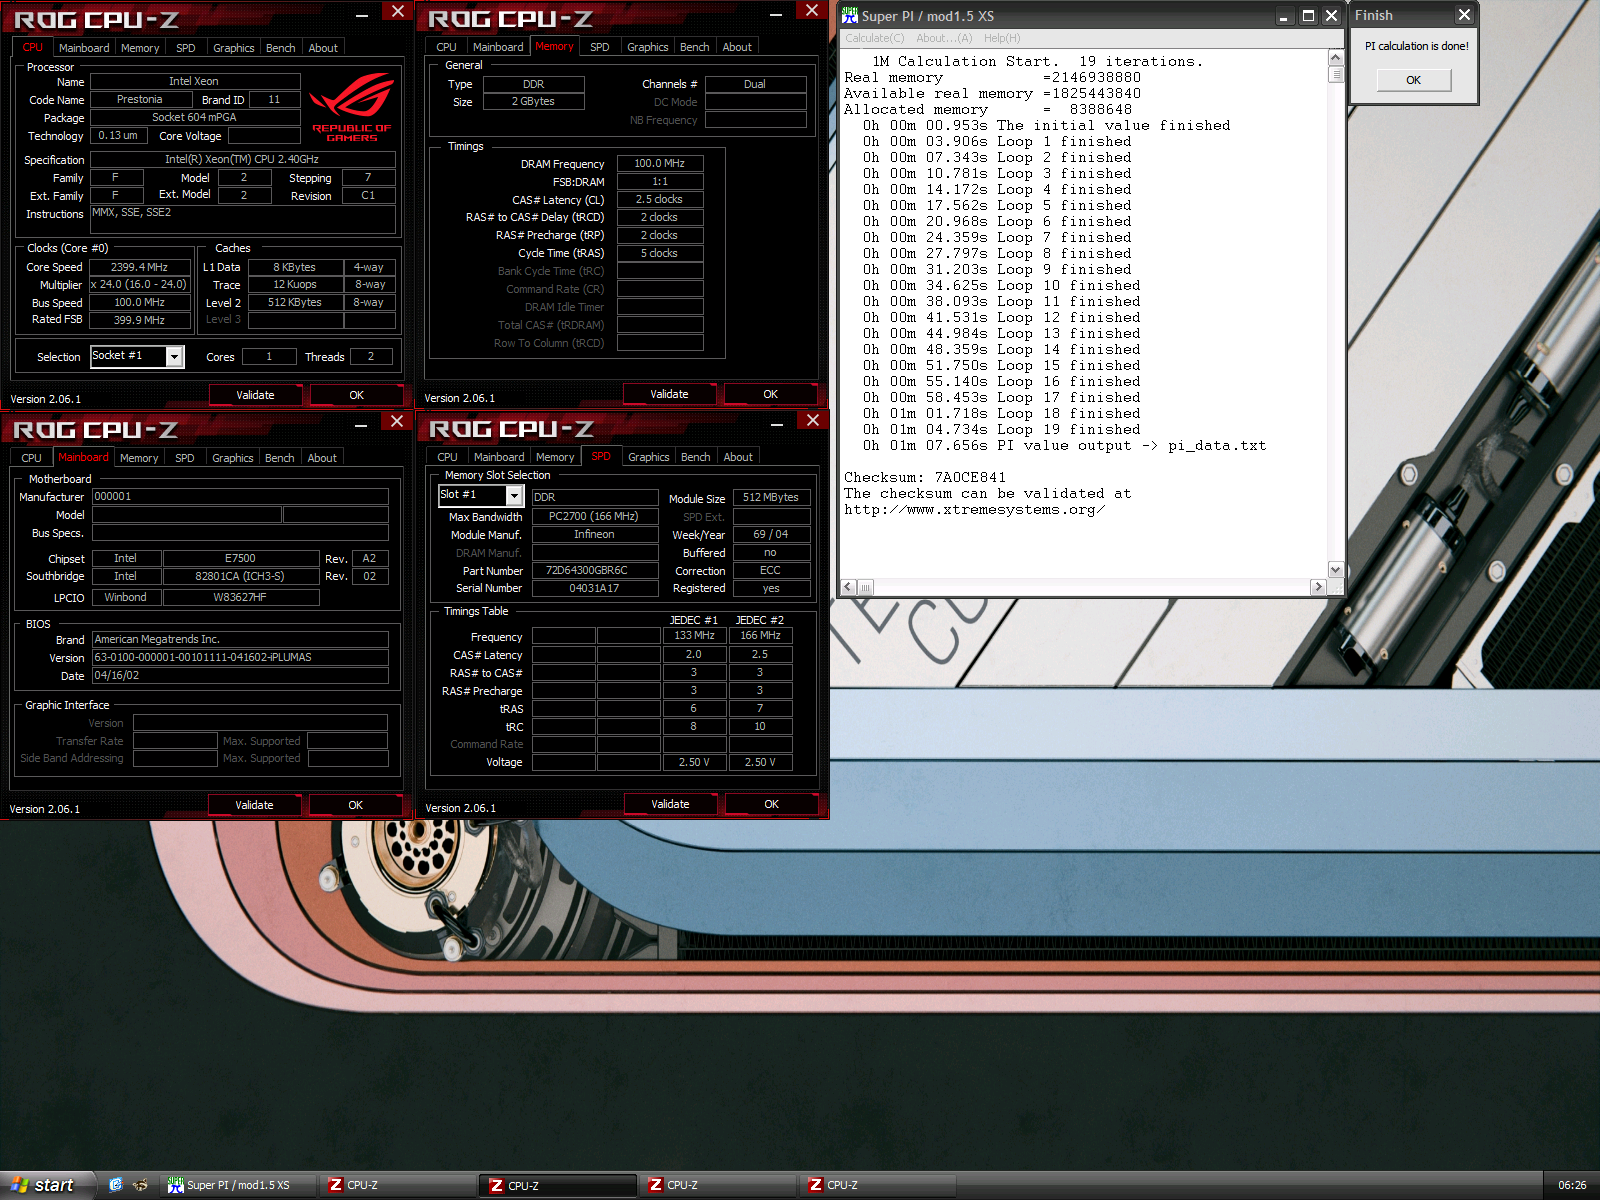Click the Republic of Gamers logo

coord(351,107)
